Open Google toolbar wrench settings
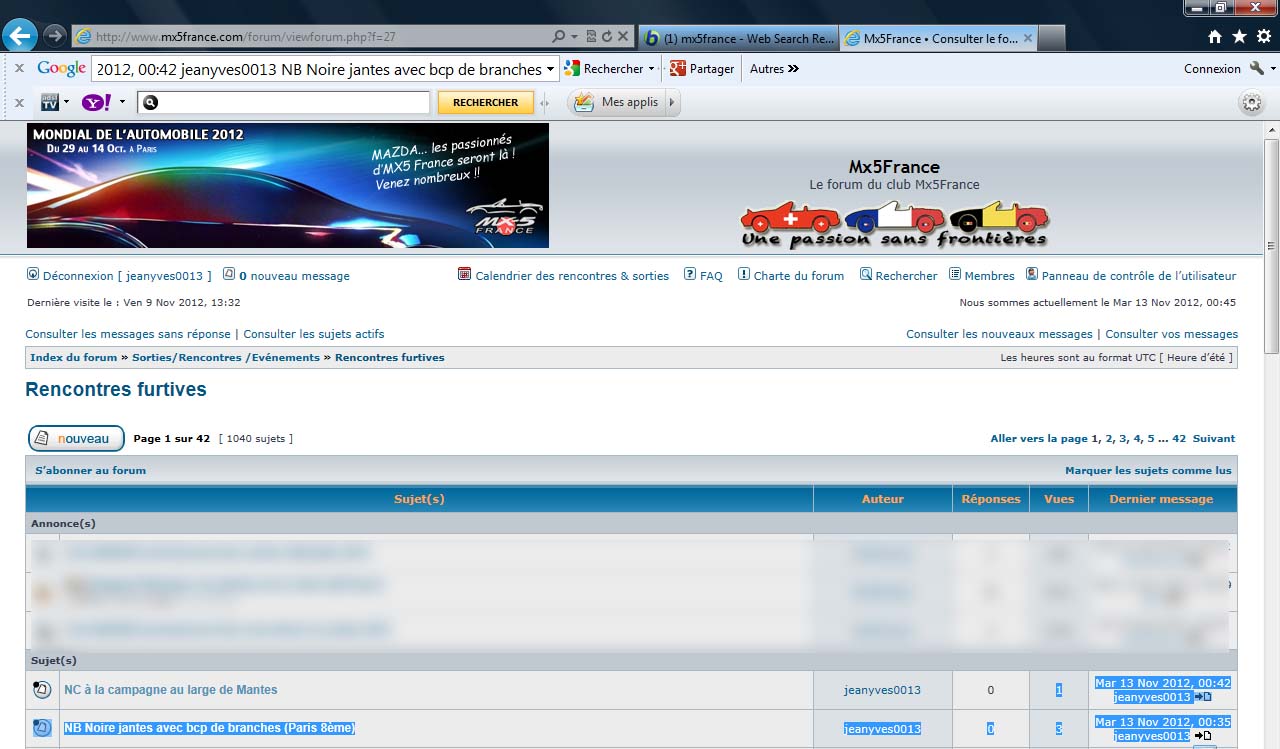 click(x=1257, y=69)
